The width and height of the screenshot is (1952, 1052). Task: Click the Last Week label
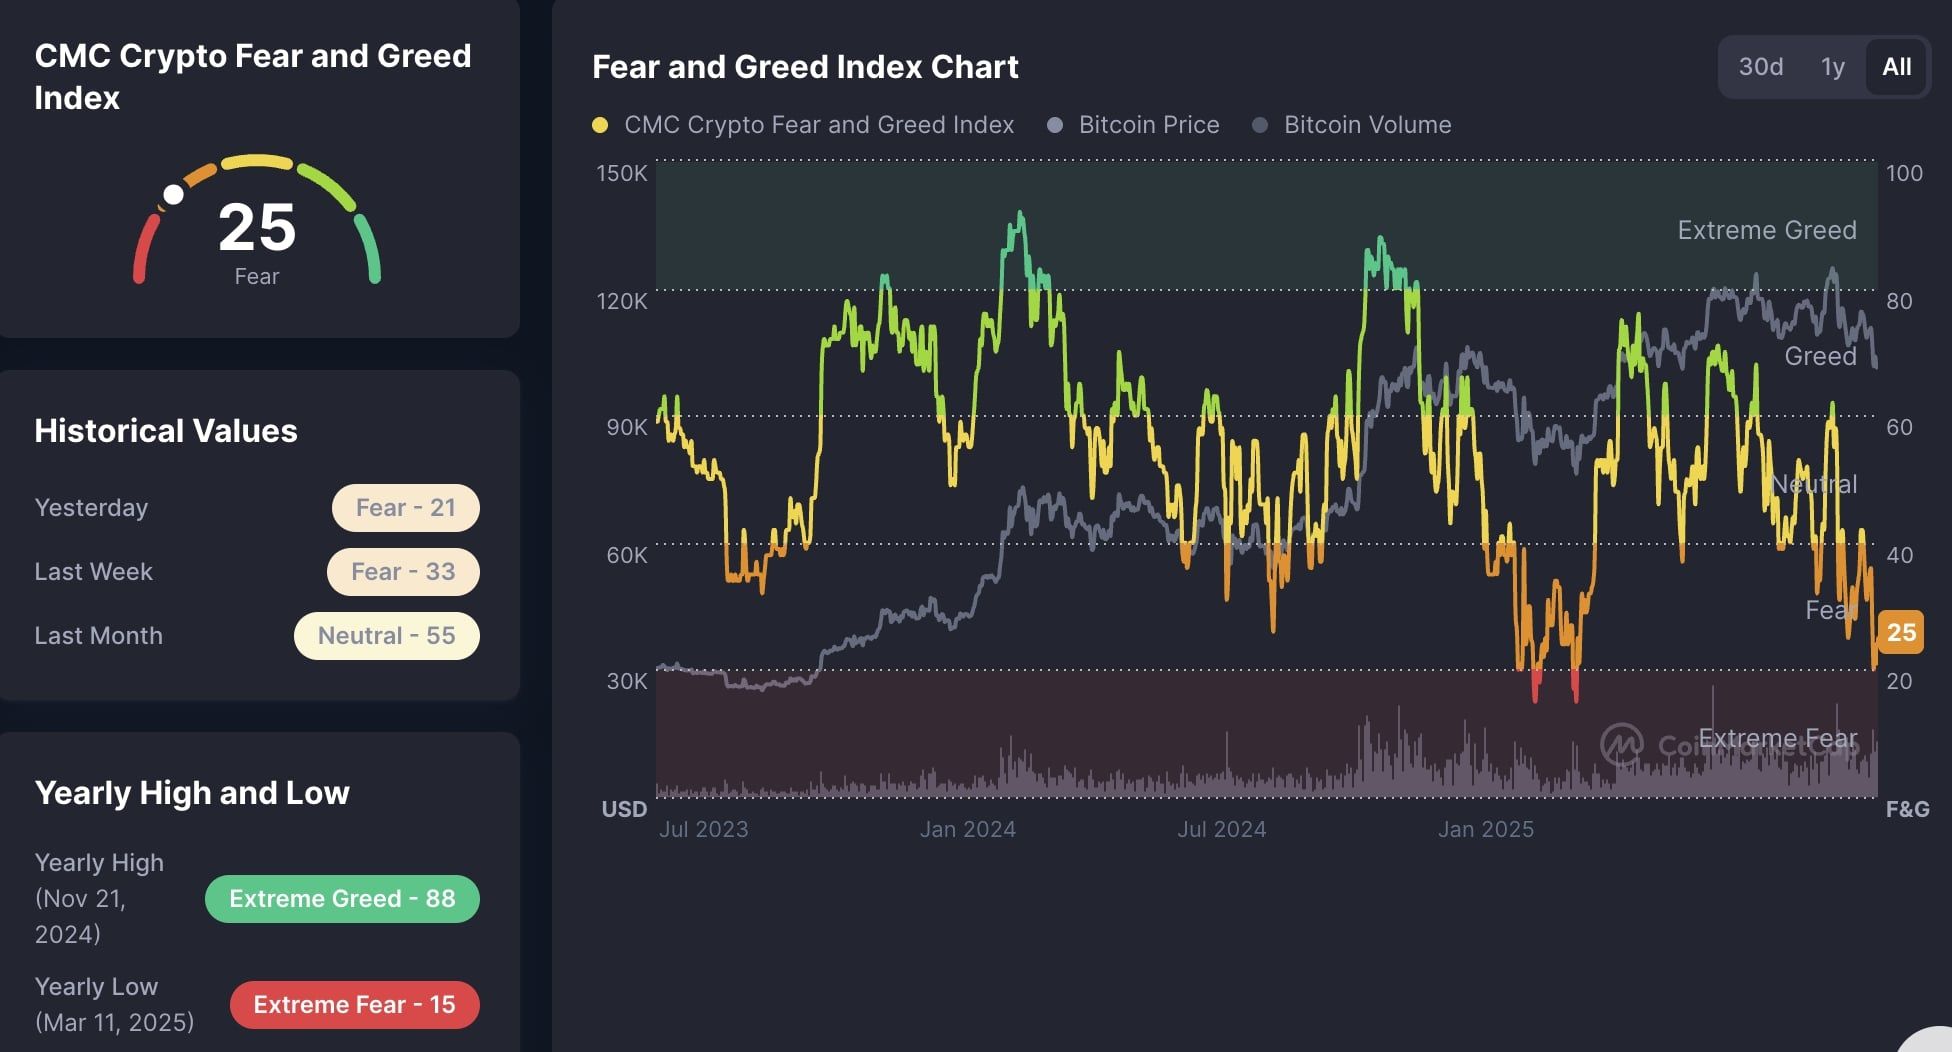[93, 572]
